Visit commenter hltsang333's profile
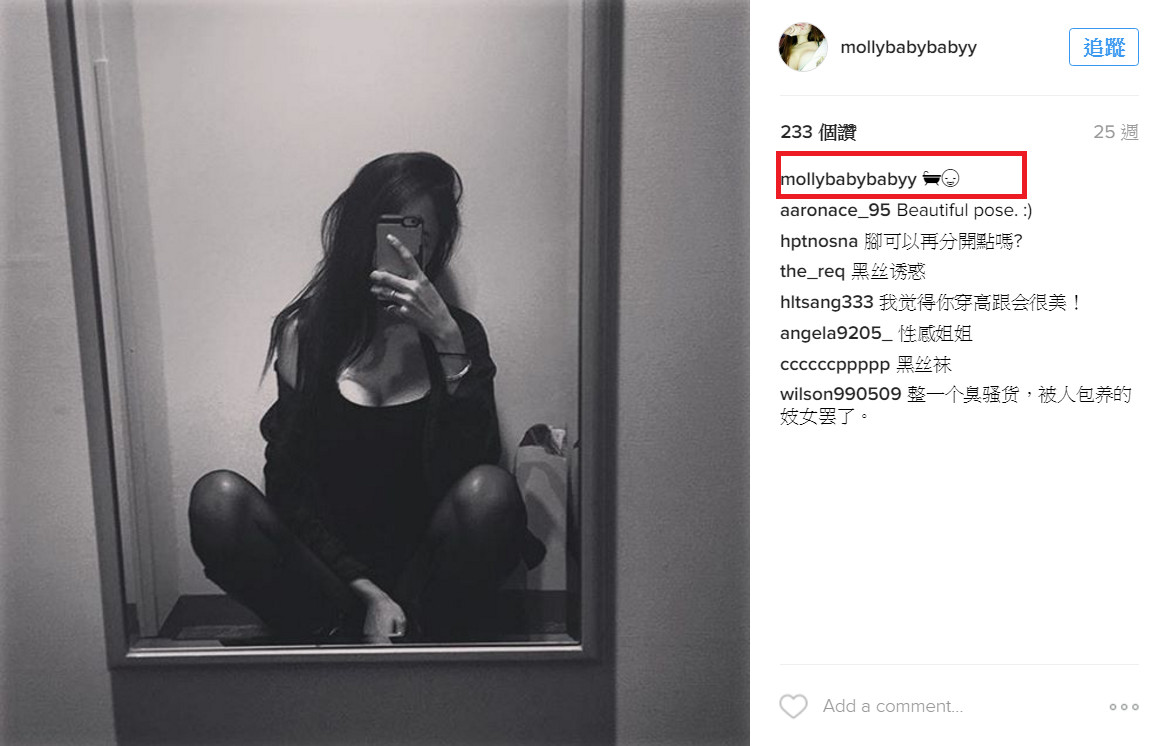This screenshot has height=746, width=1159. pyautogui.click(x=826, y=302)
